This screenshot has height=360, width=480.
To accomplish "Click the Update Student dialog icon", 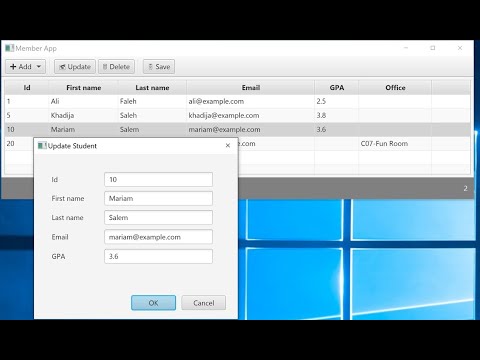I will (x=42, y=146).
